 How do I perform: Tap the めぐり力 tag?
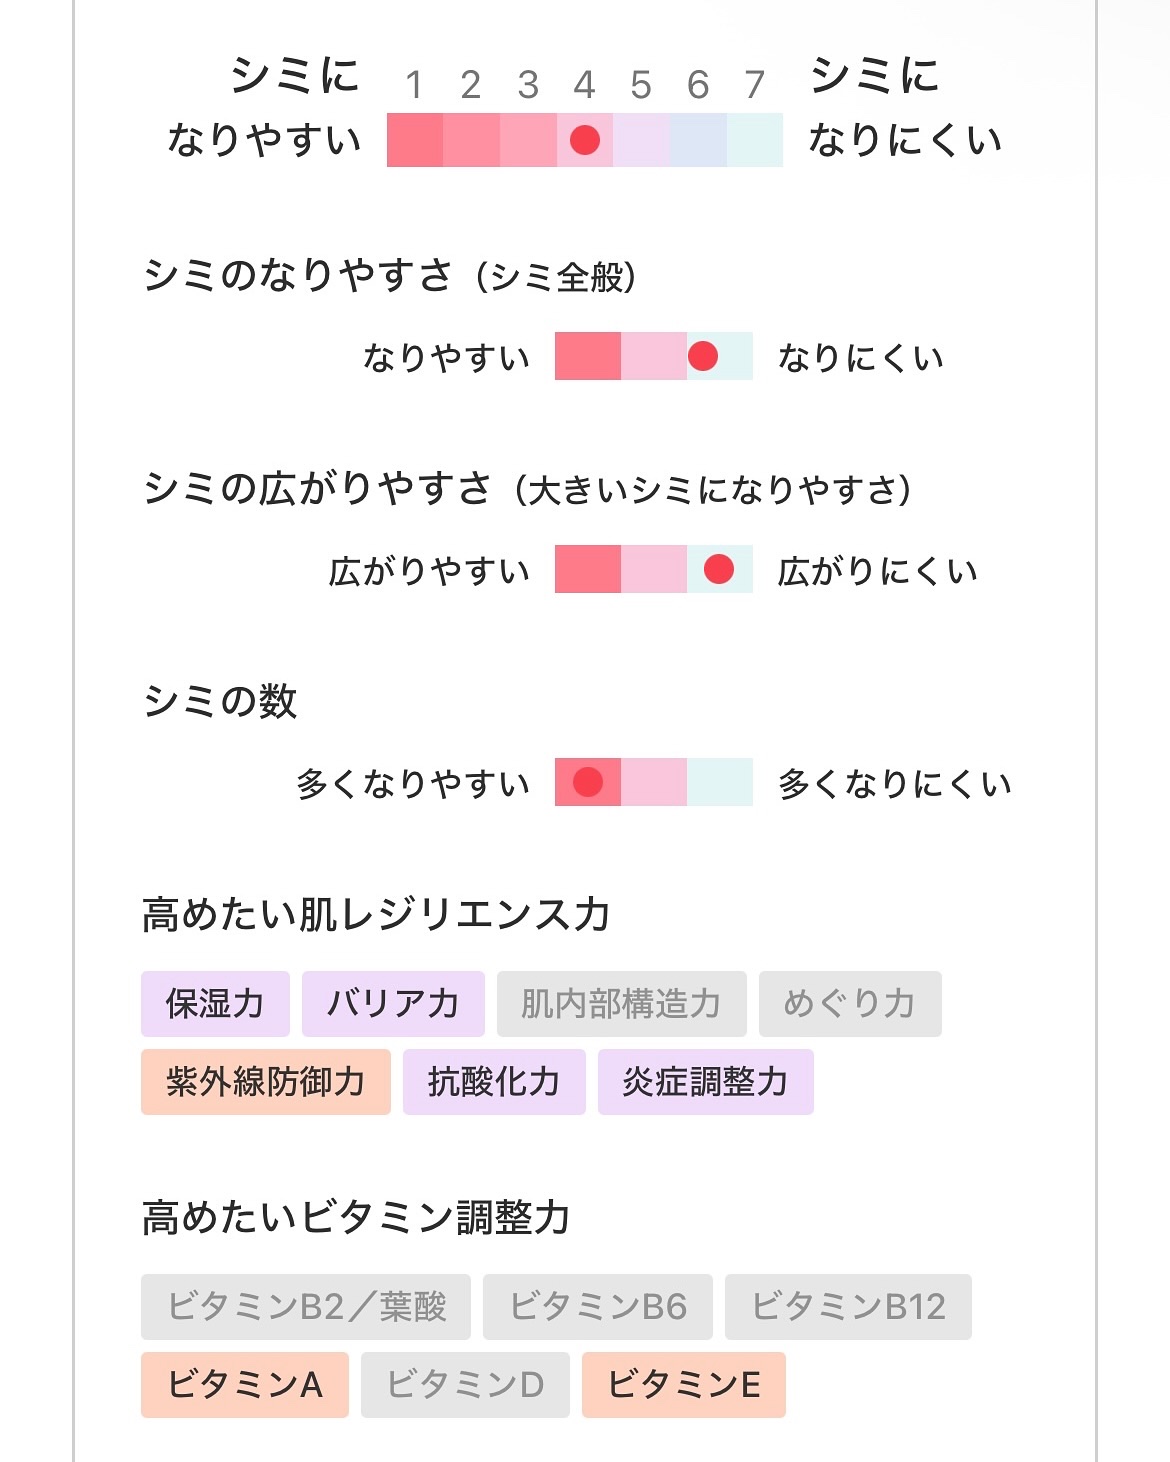849,1003
